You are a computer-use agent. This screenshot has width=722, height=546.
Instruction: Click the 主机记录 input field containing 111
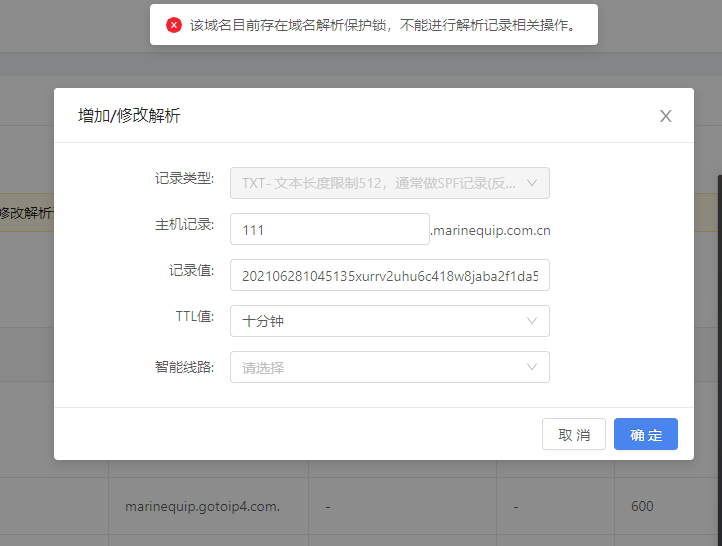click(x=330, y=229)
